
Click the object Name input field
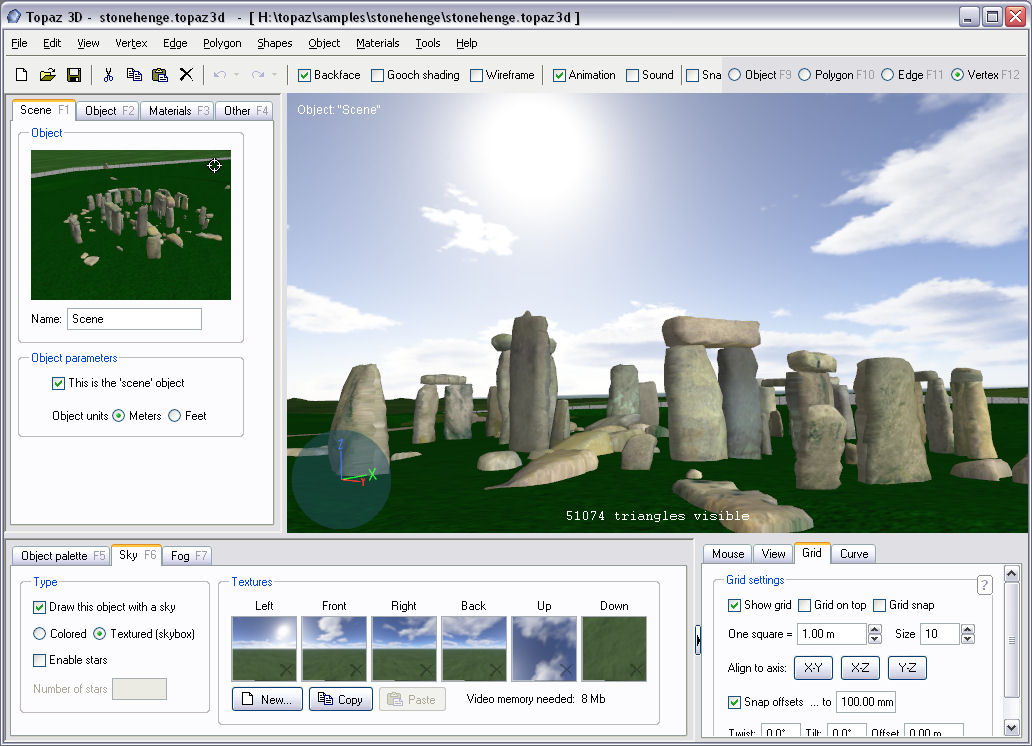pos(134,319)
